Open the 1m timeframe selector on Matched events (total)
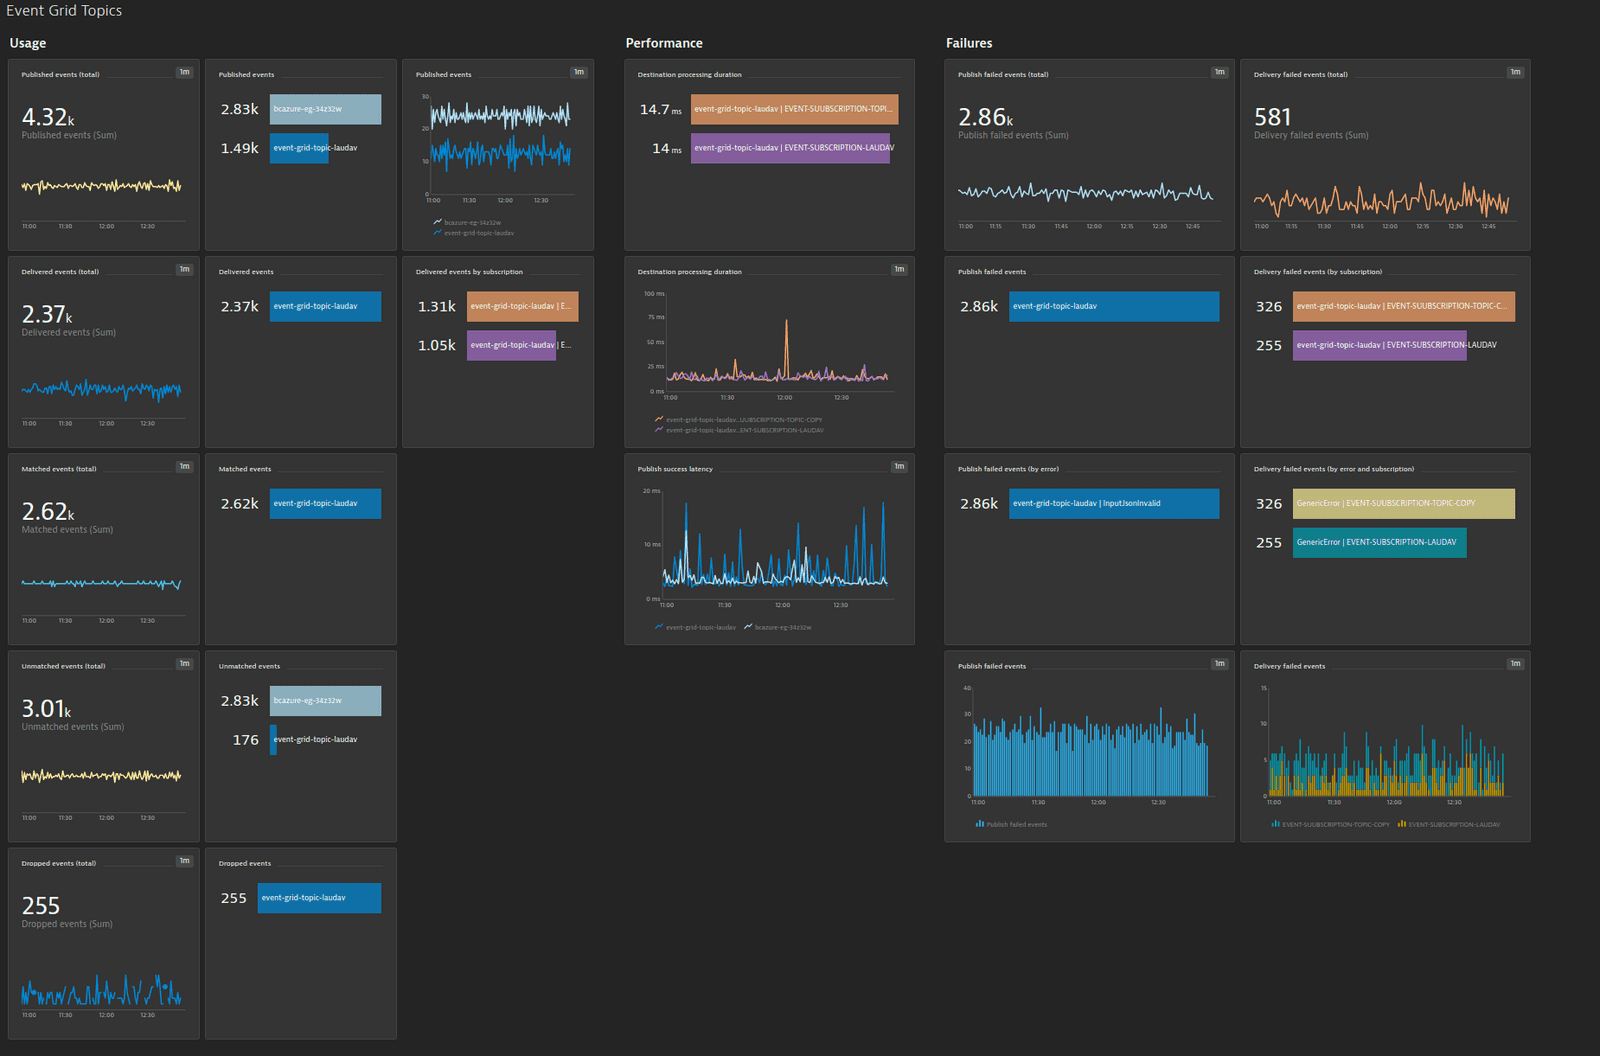Viewport: 1600px width, 1056px height. pos(184,466)
